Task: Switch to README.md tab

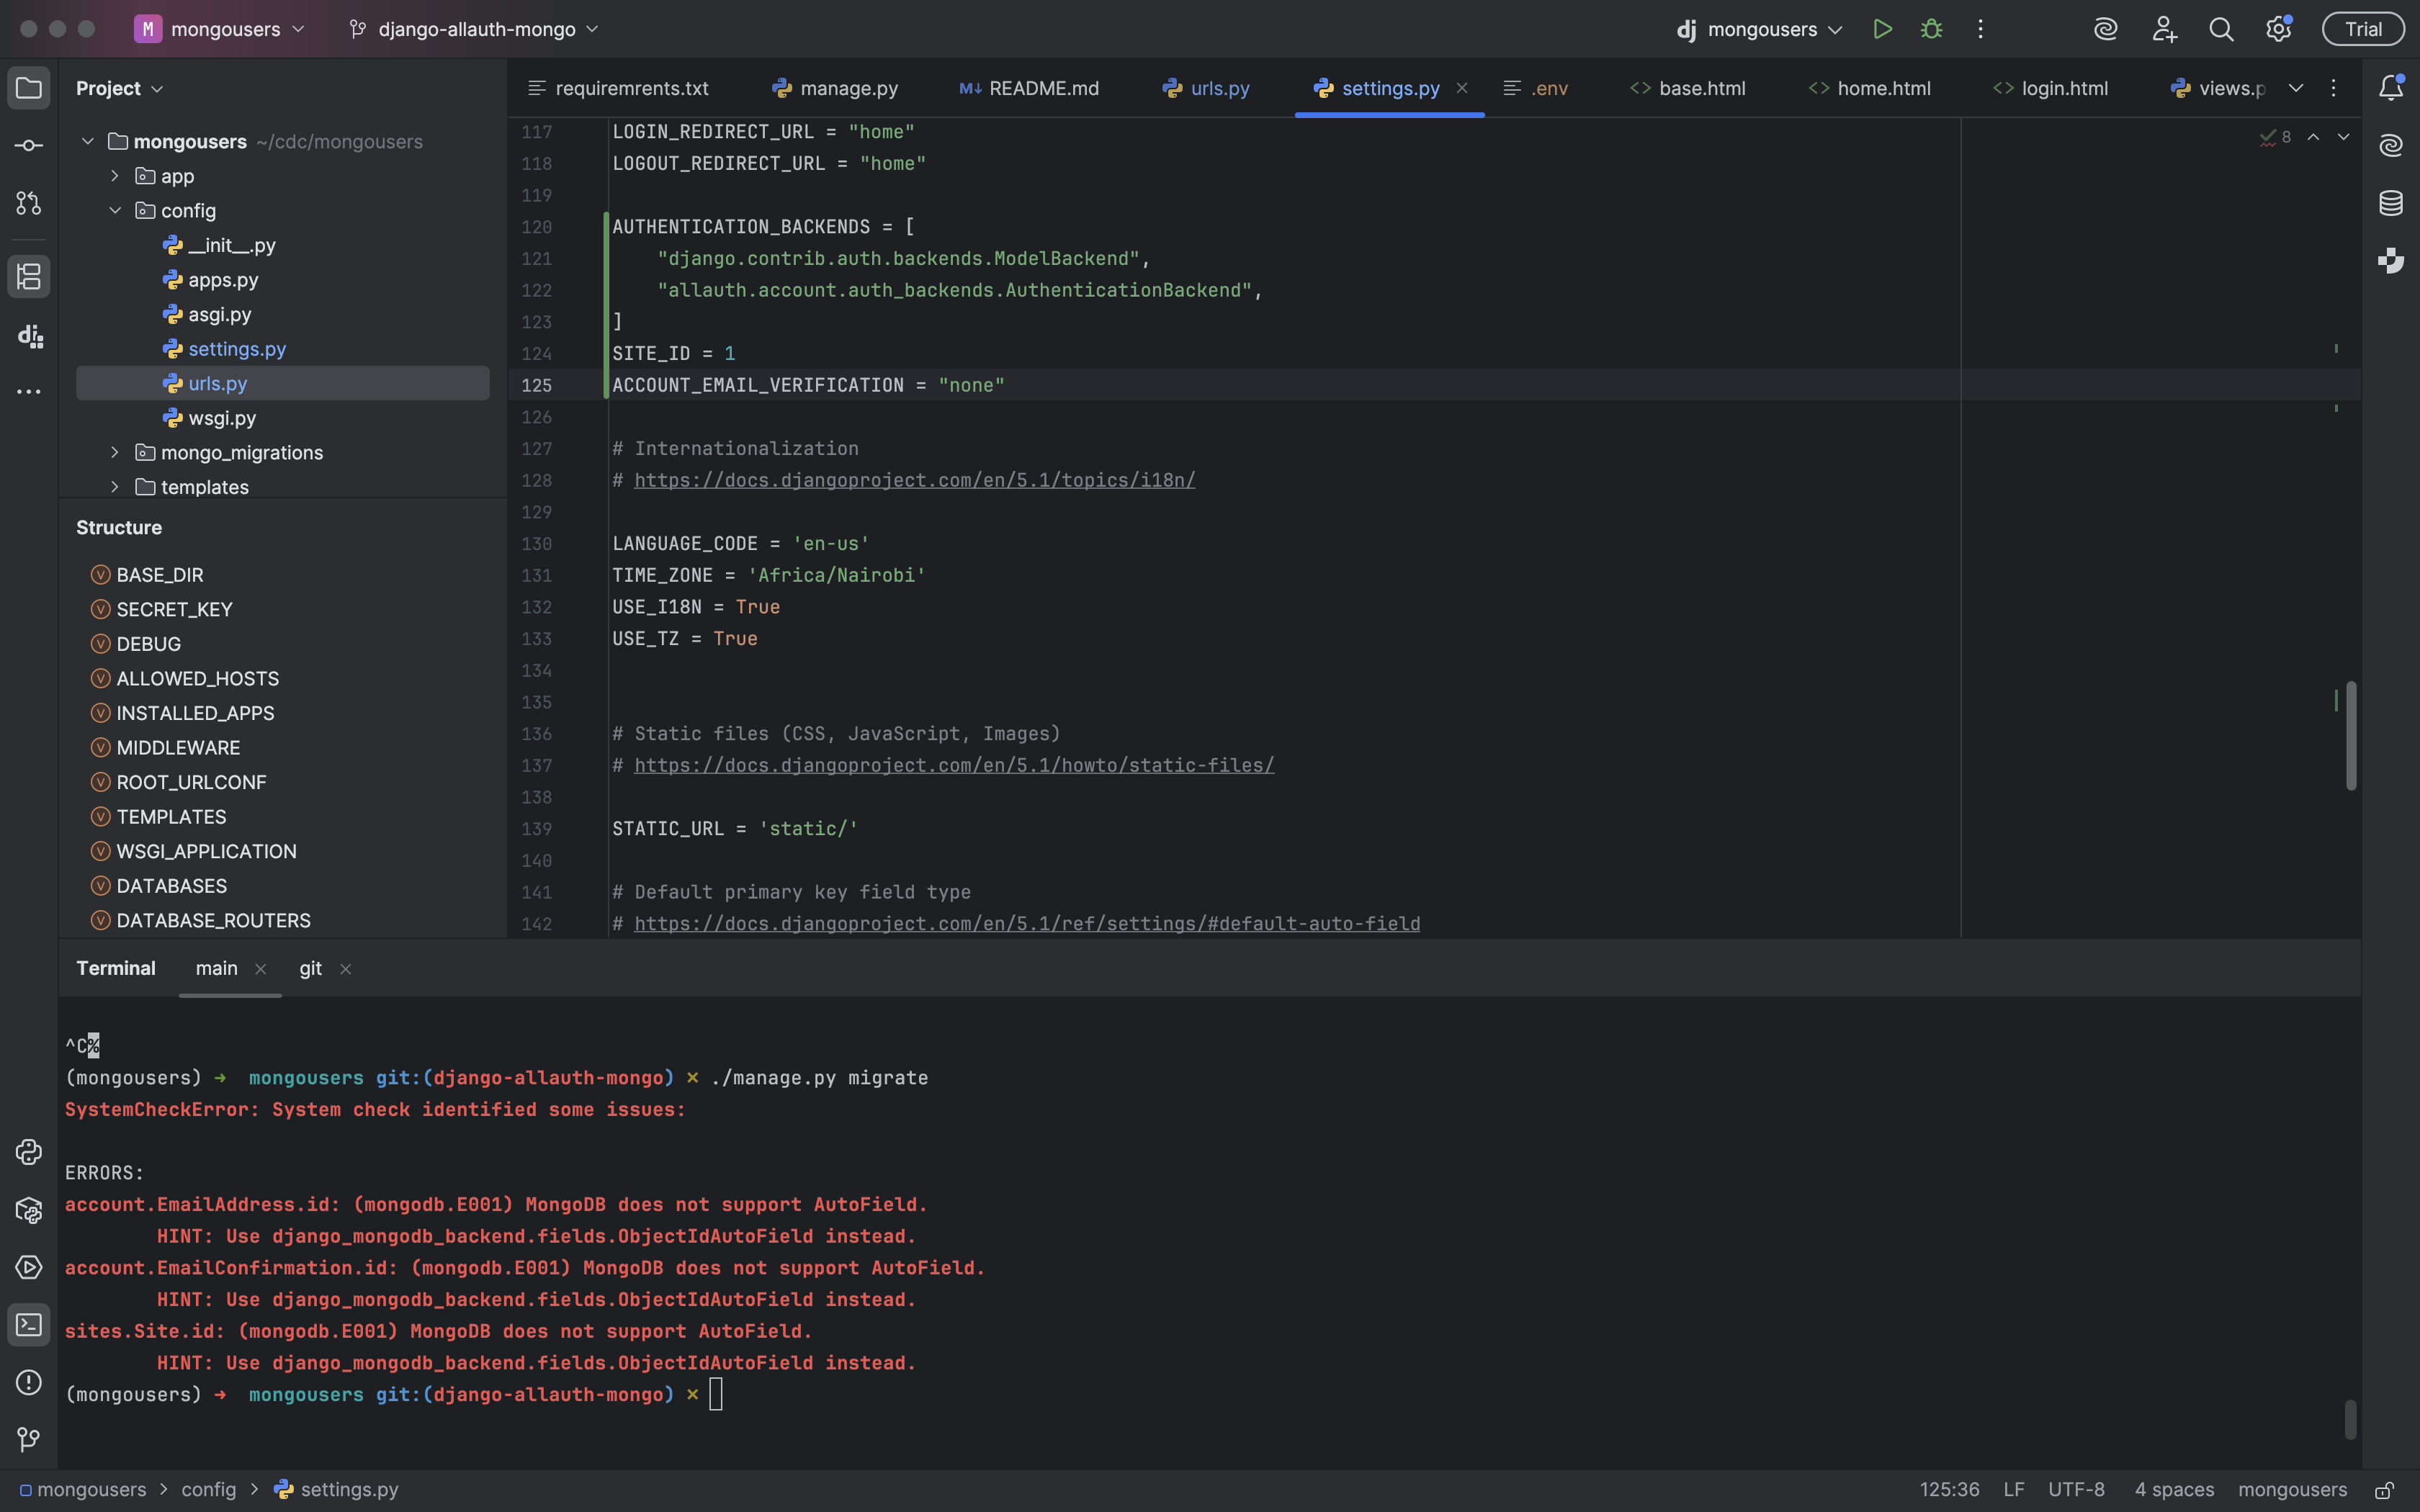Action: pos(1029,88)
